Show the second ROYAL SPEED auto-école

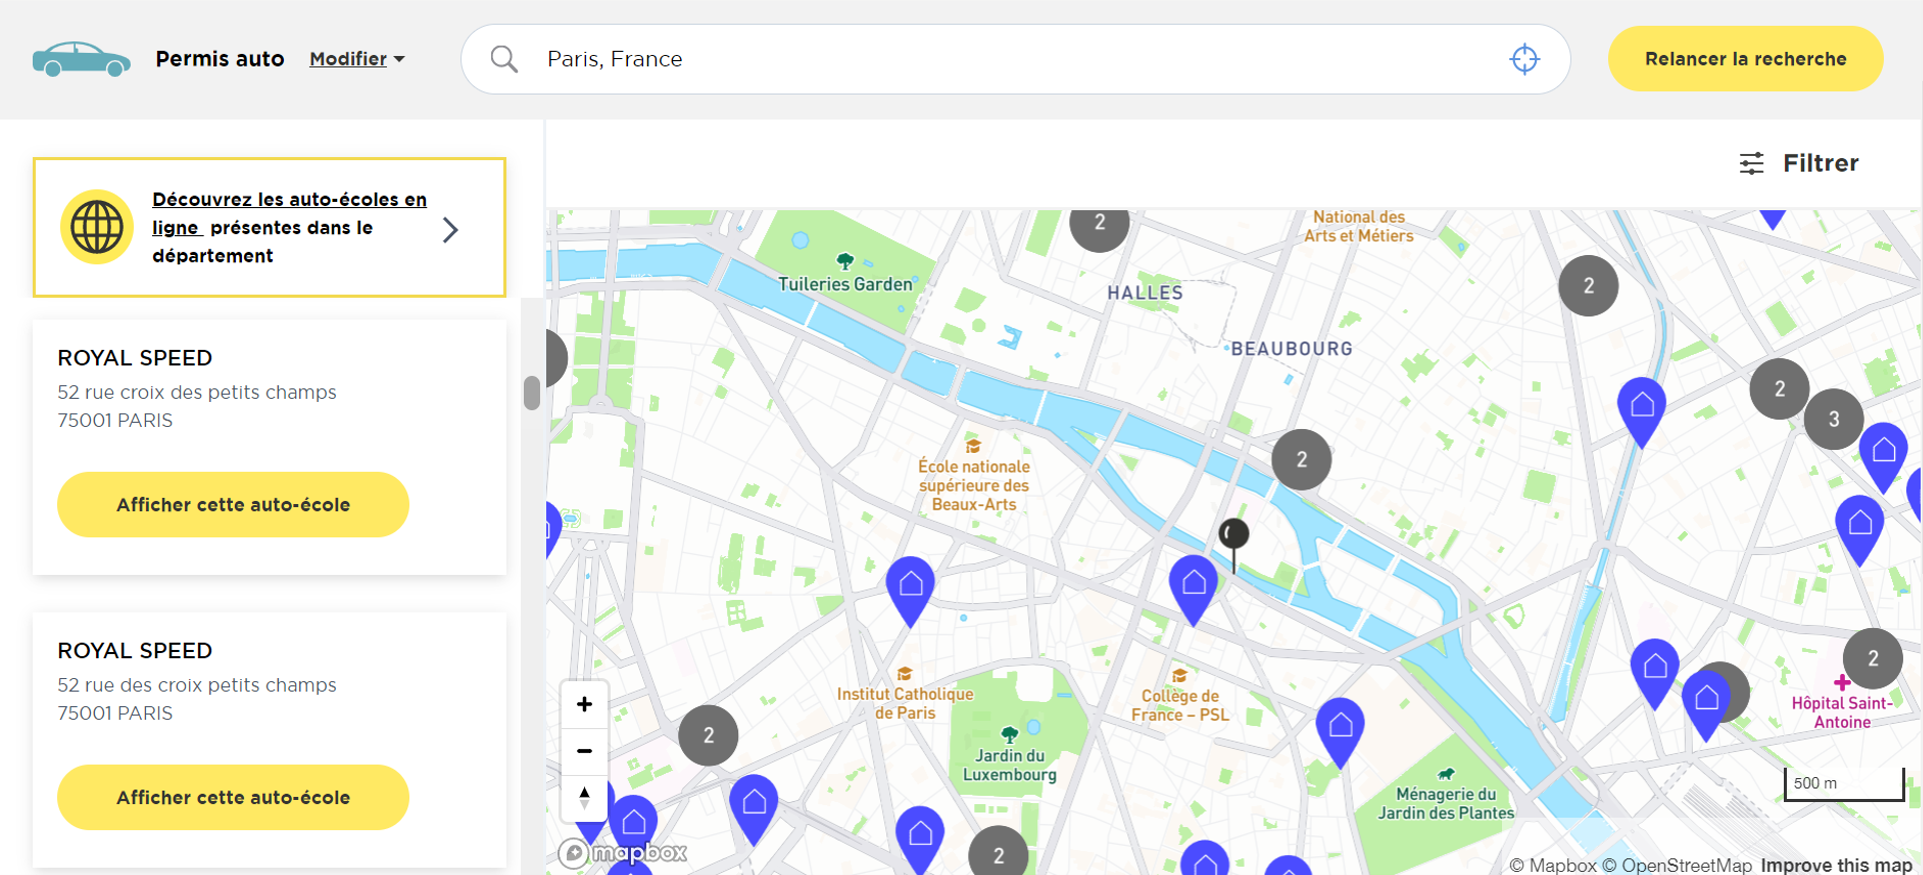(233, 797)
